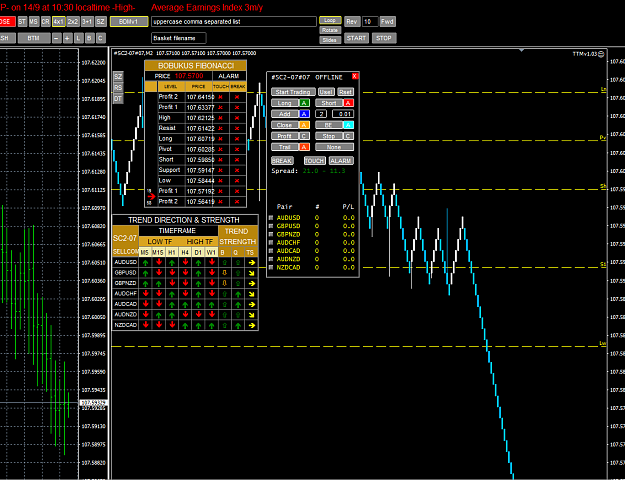Image resolution: width=625 pixels, height=480 pixels.
Task: Click the minus button in top toolbar
Action: [57, 38]
